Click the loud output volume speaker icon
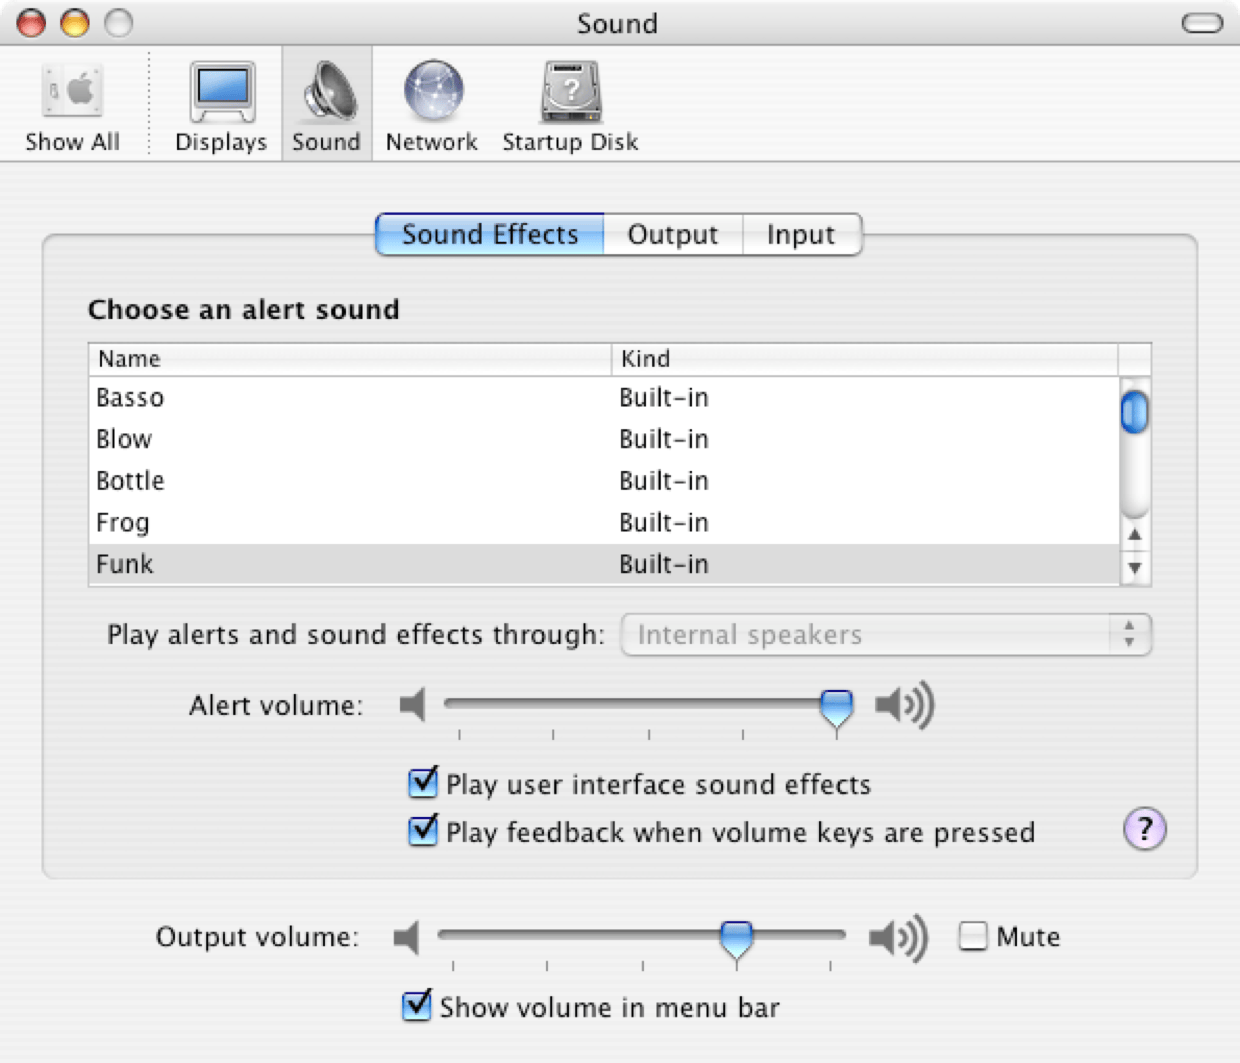Viewport: 1240px width, 1063px height. point(899,937)
